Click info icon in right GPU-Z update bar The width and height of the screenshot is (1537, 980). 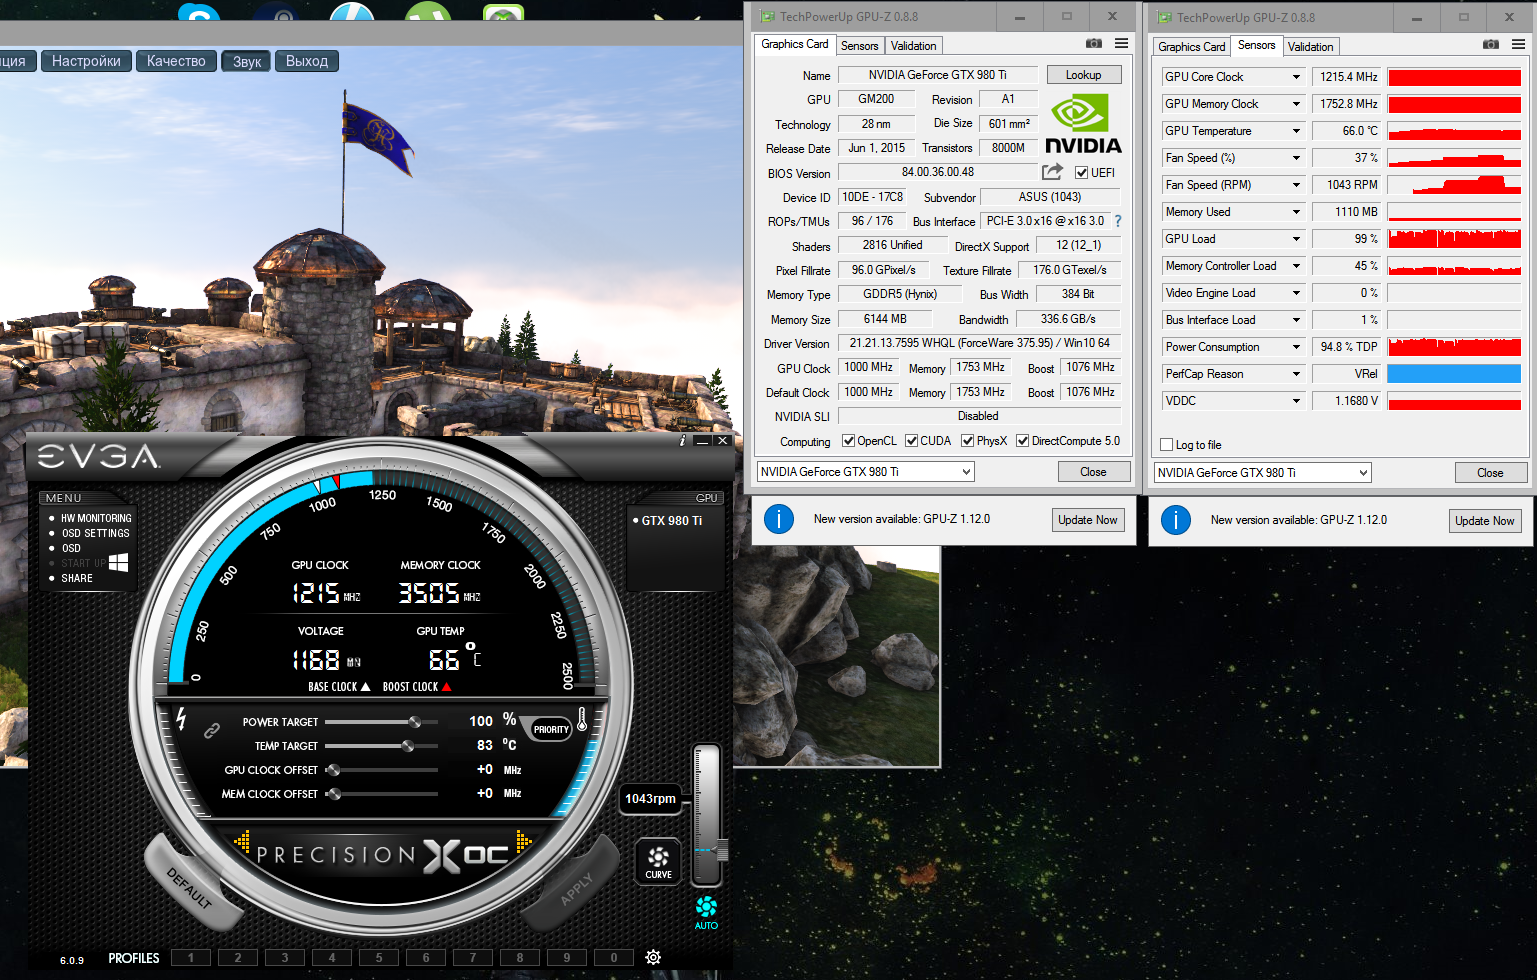click(x=1176, y=520)
